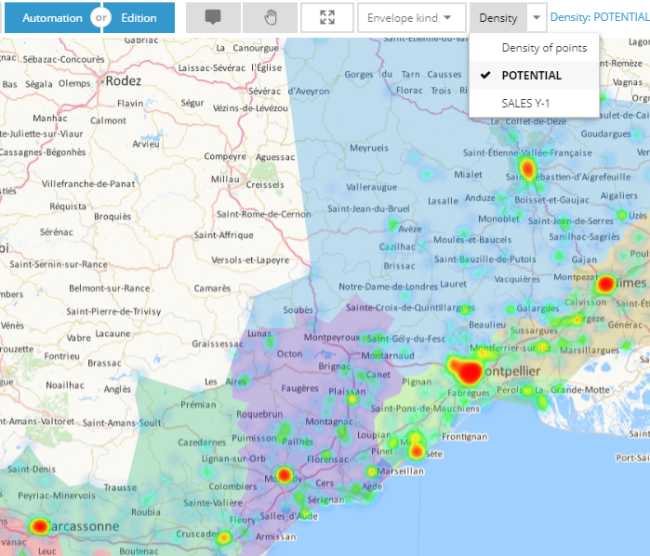Click the speech bubble comment icon
This screenshot has height=556, width=650.
click(x=212, y=17)
